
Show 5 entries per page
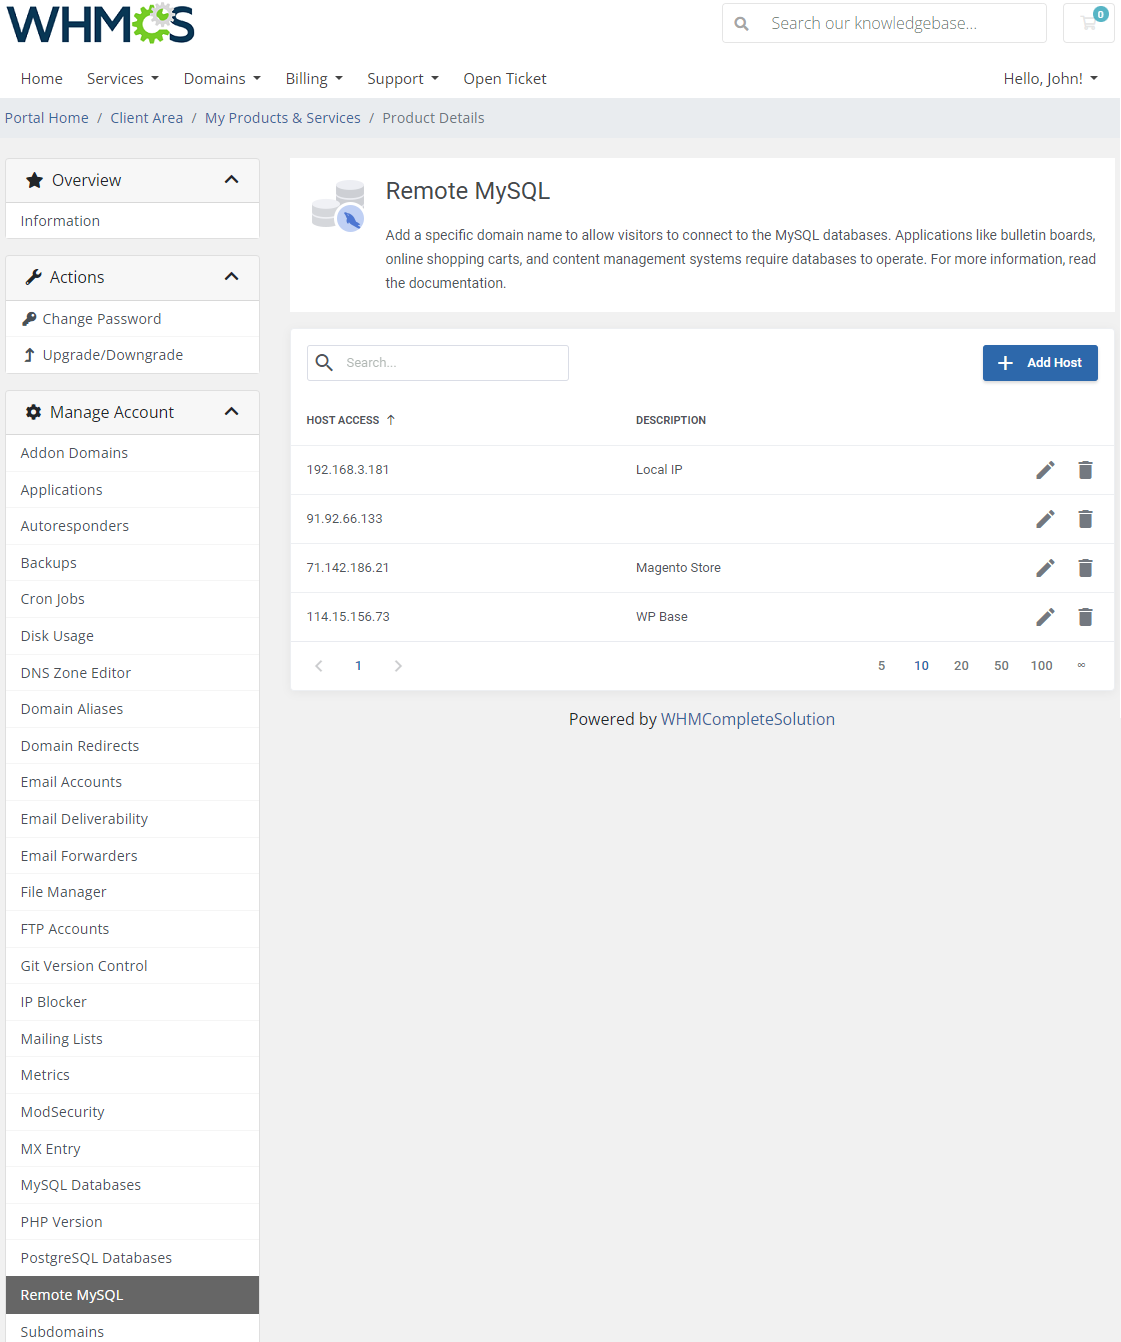point(882,666)
